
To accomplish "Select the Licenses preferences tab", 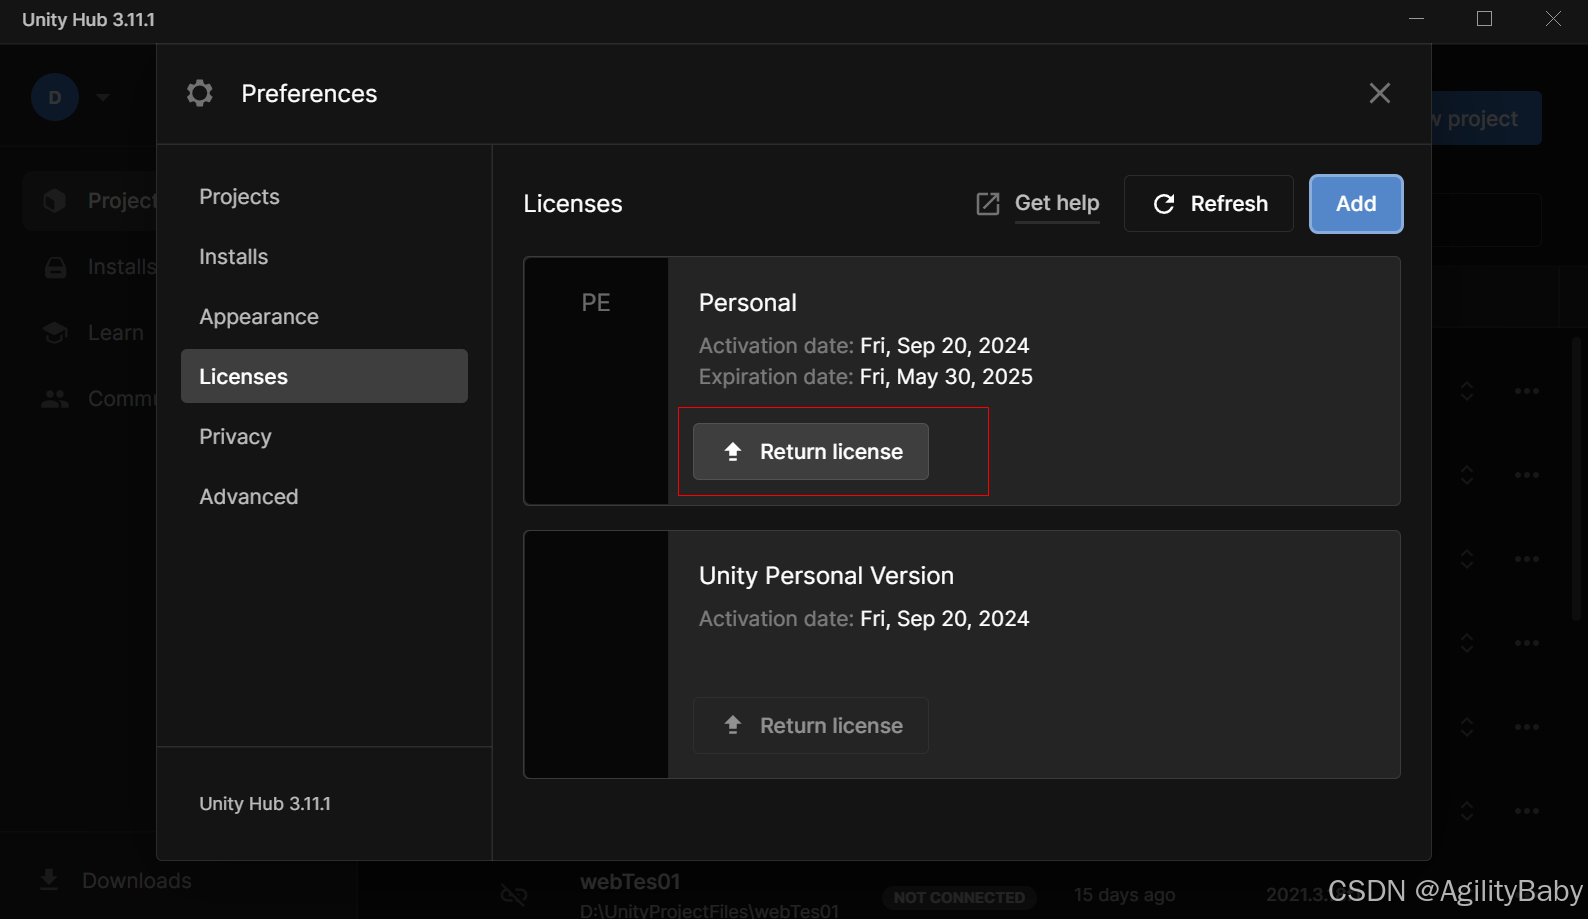I will coord(324,376).
